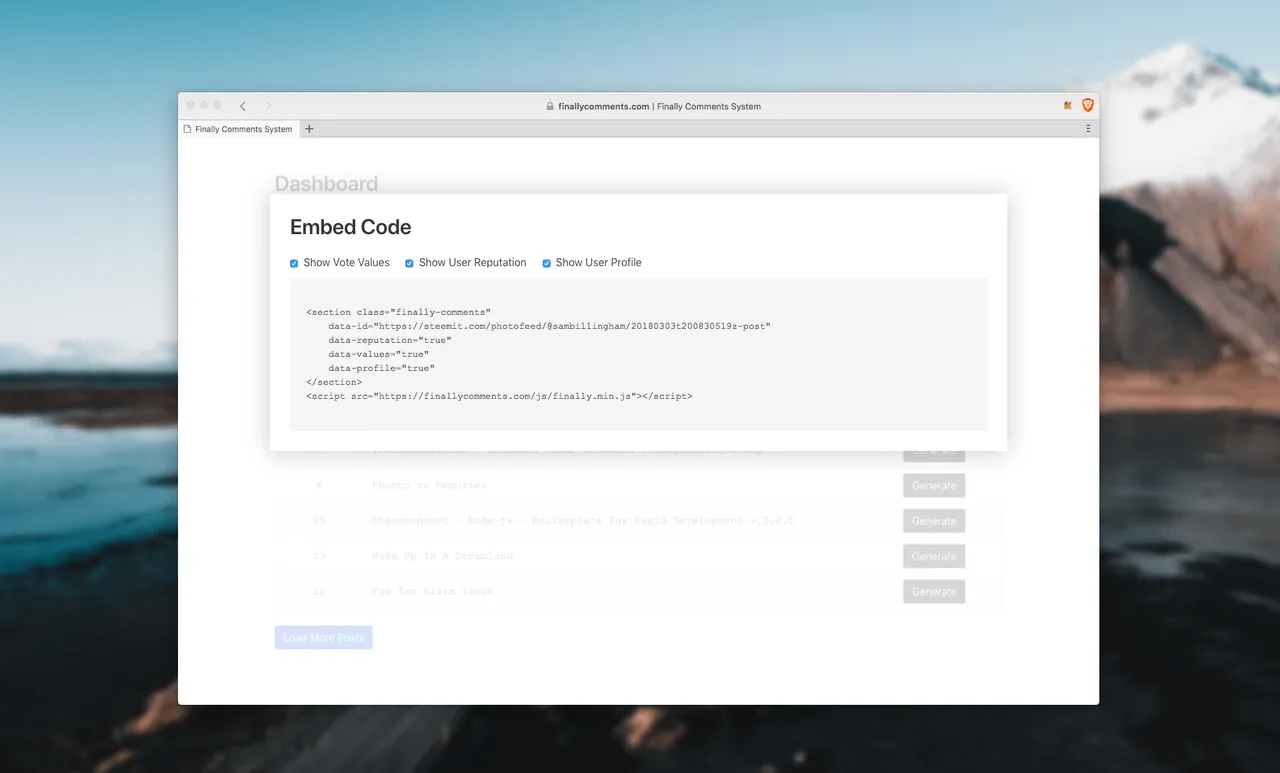Viewport: 1280px width, 773px height.
Task: Toggle the Show User Profile checkbox
Action: pos(546,263)
